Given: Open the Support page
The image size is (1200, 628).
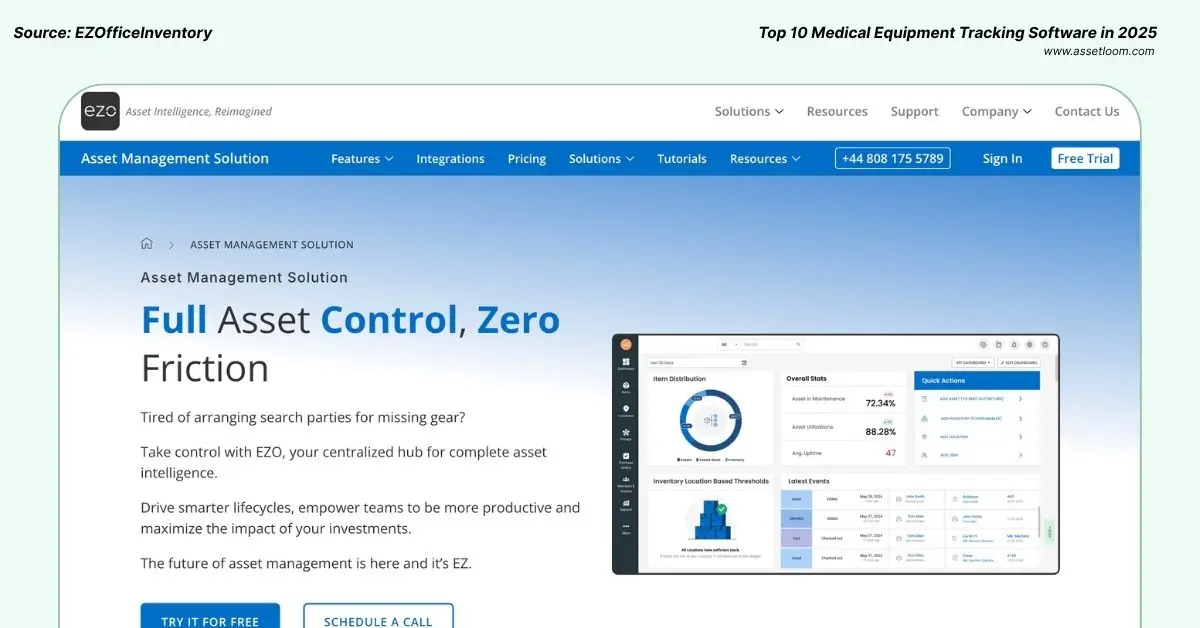Looking at the screenshot, I should [914, 112].
